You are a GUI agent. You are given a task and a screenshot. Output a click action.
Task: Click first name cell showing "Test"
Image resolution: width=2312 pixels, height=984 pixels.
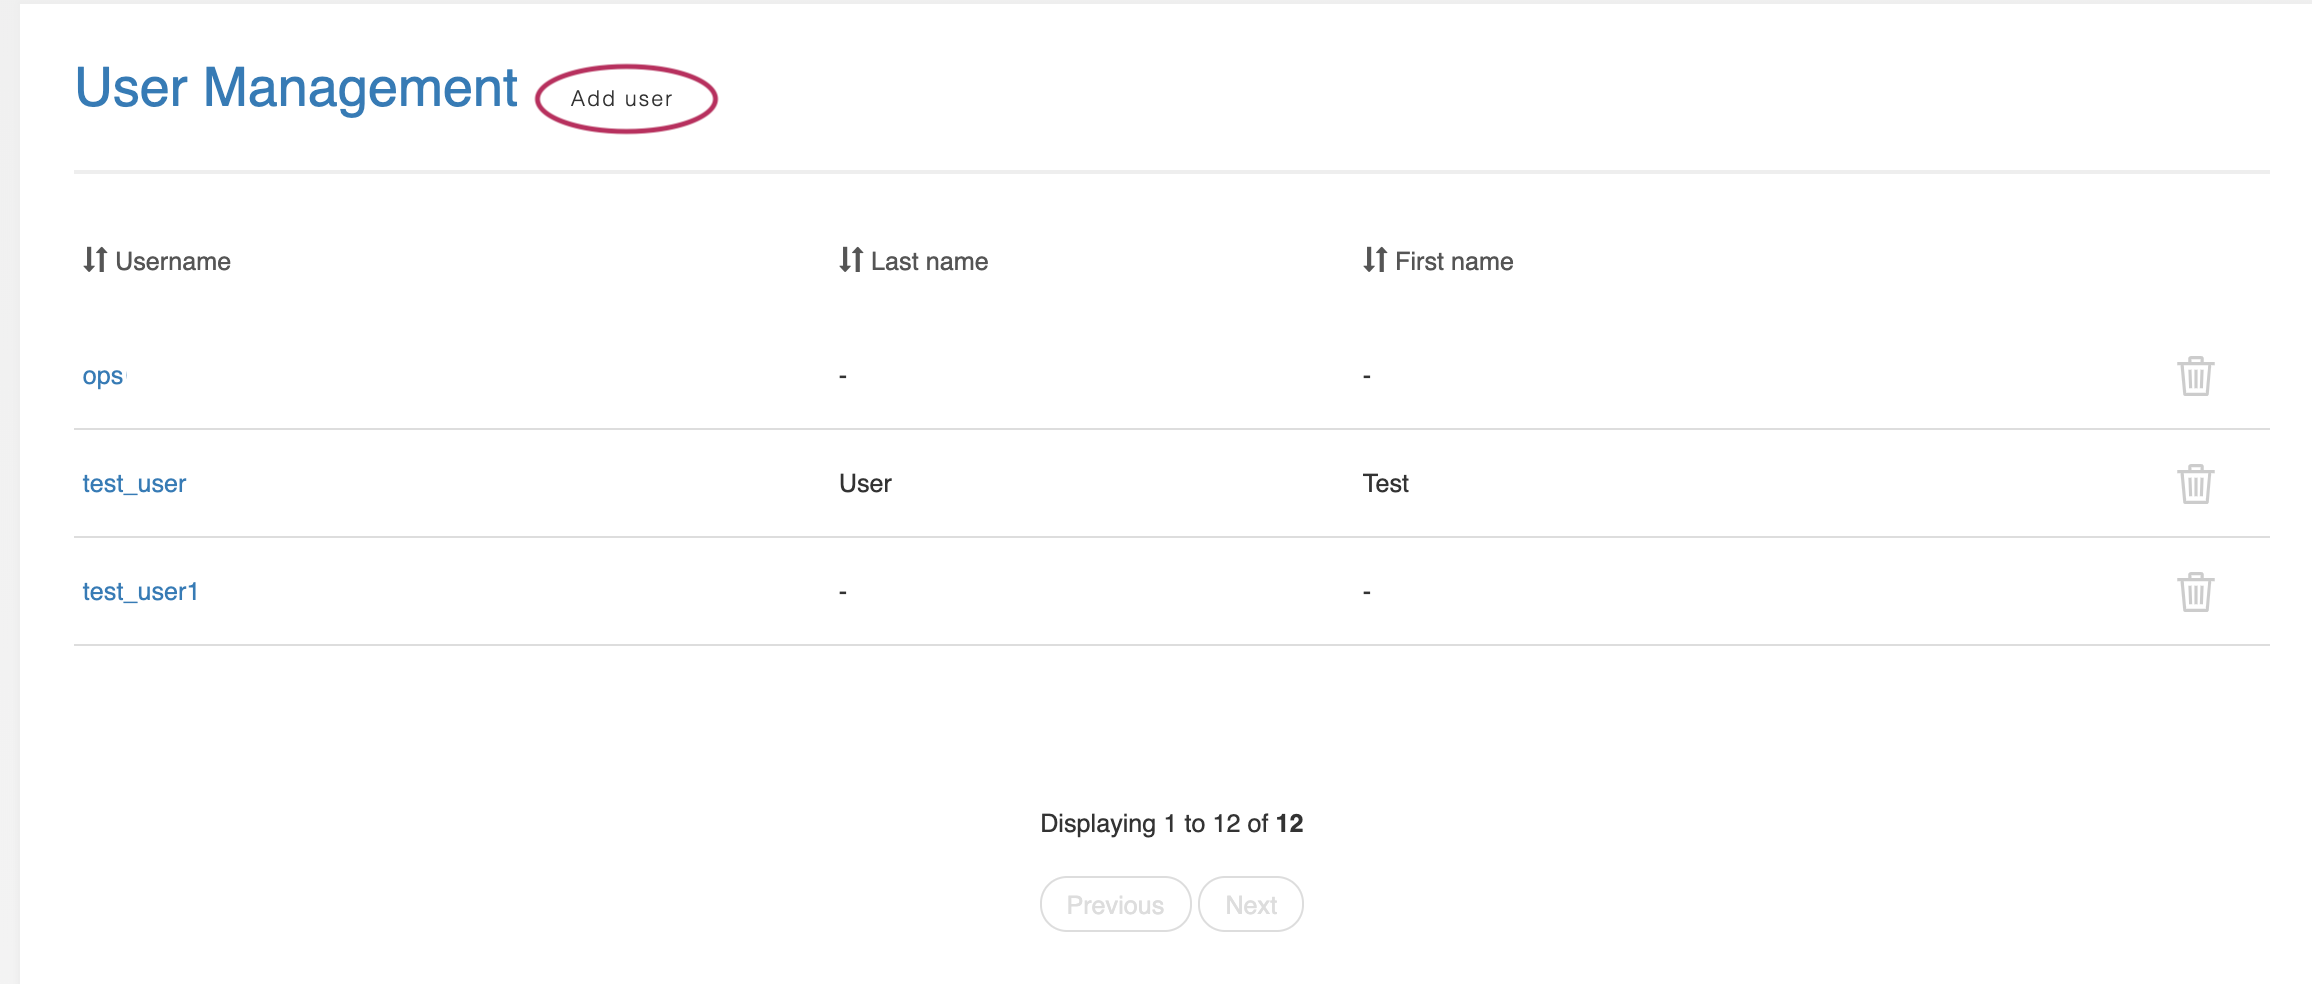[1385, 484]
